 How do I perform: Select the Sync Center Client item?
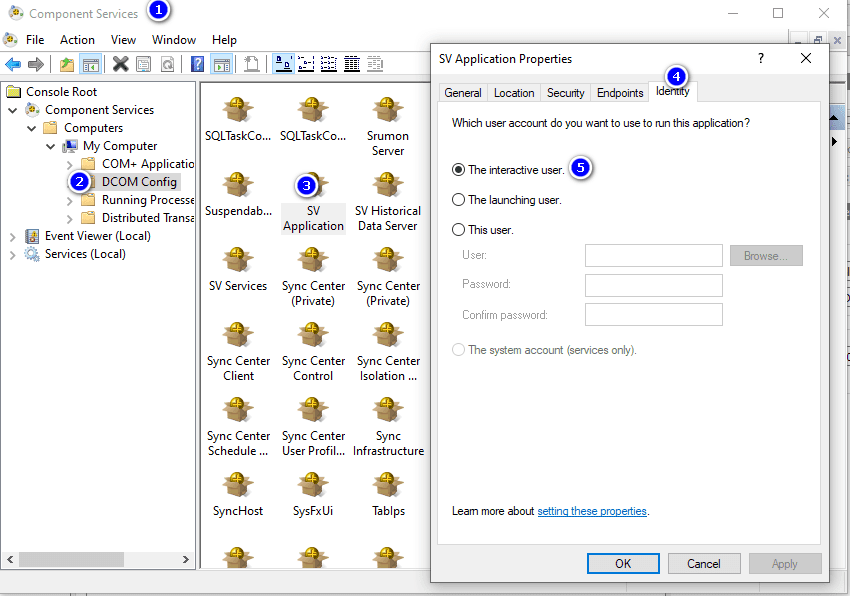[238, 352]
